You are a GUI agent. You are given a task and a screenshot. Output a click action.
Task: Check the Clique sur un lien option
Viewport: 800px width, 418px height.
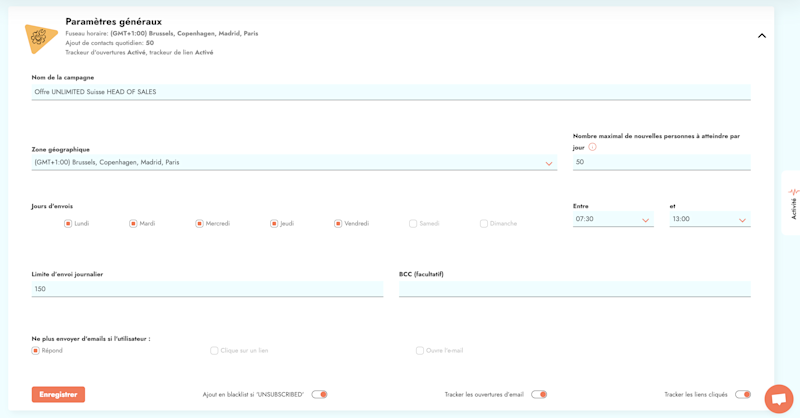pyautogui.click(x=214, y=351)
